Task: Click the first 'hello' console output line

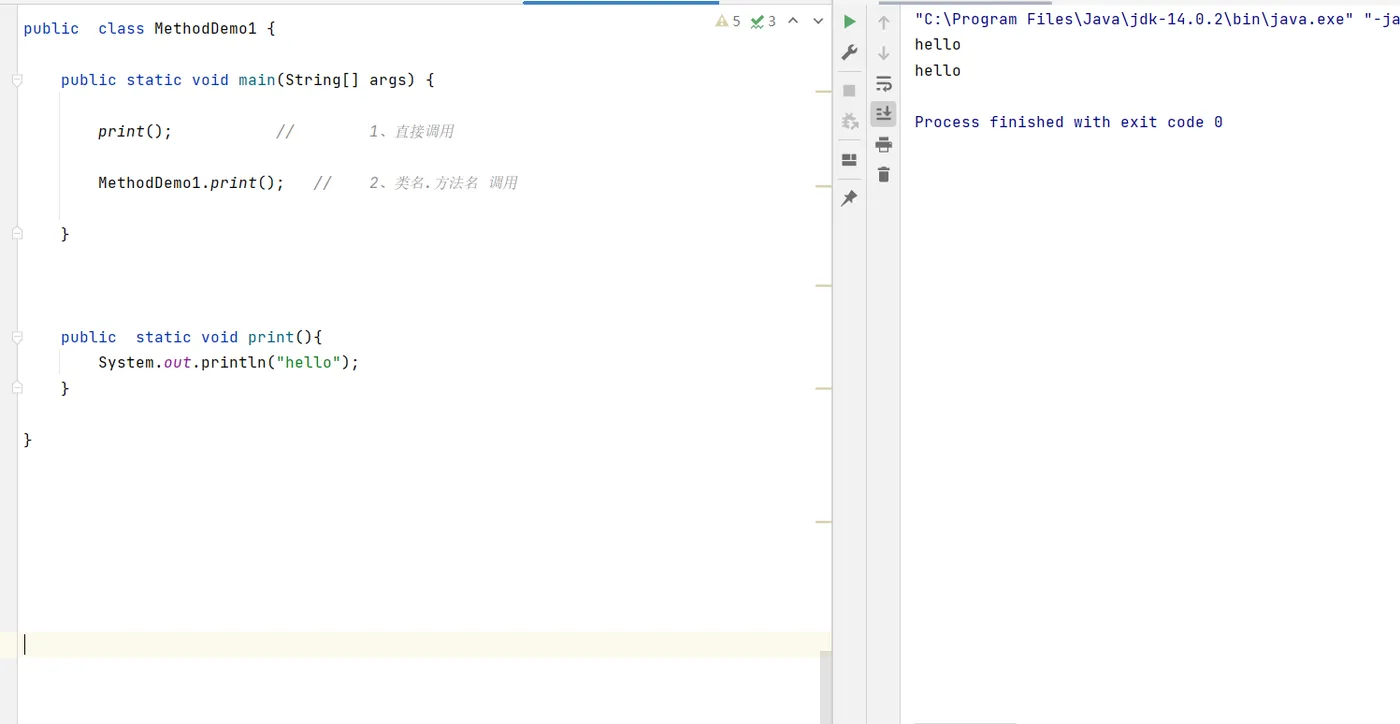Action: (938, 44)
